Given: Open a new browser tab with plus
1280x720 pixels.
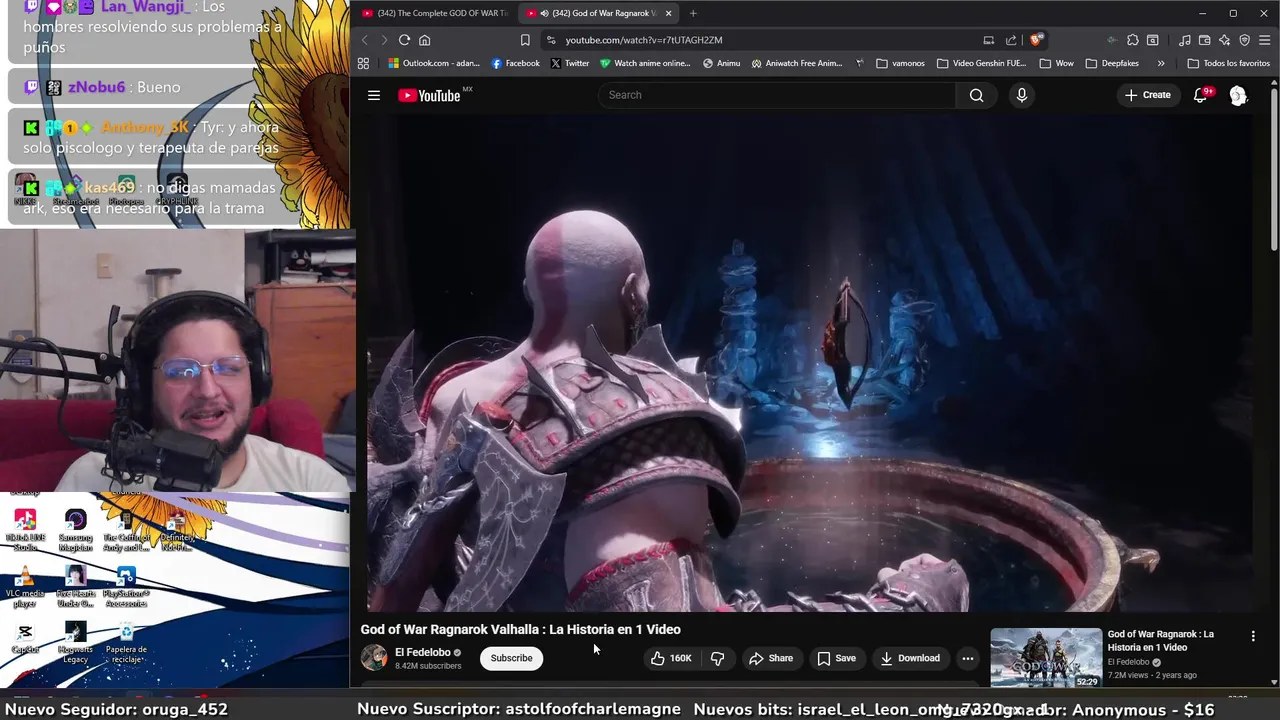Looking at the screenshot, I should pos(693,13).
